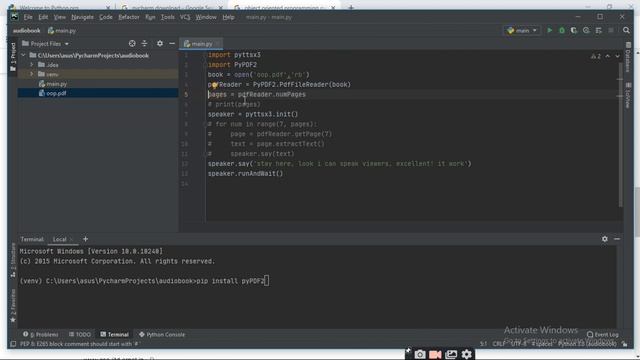The width and height of the screenshot is (640, 360).
Task: Collapse all in the Project panel
Action: pyautogui.click(x=144, y=44)
